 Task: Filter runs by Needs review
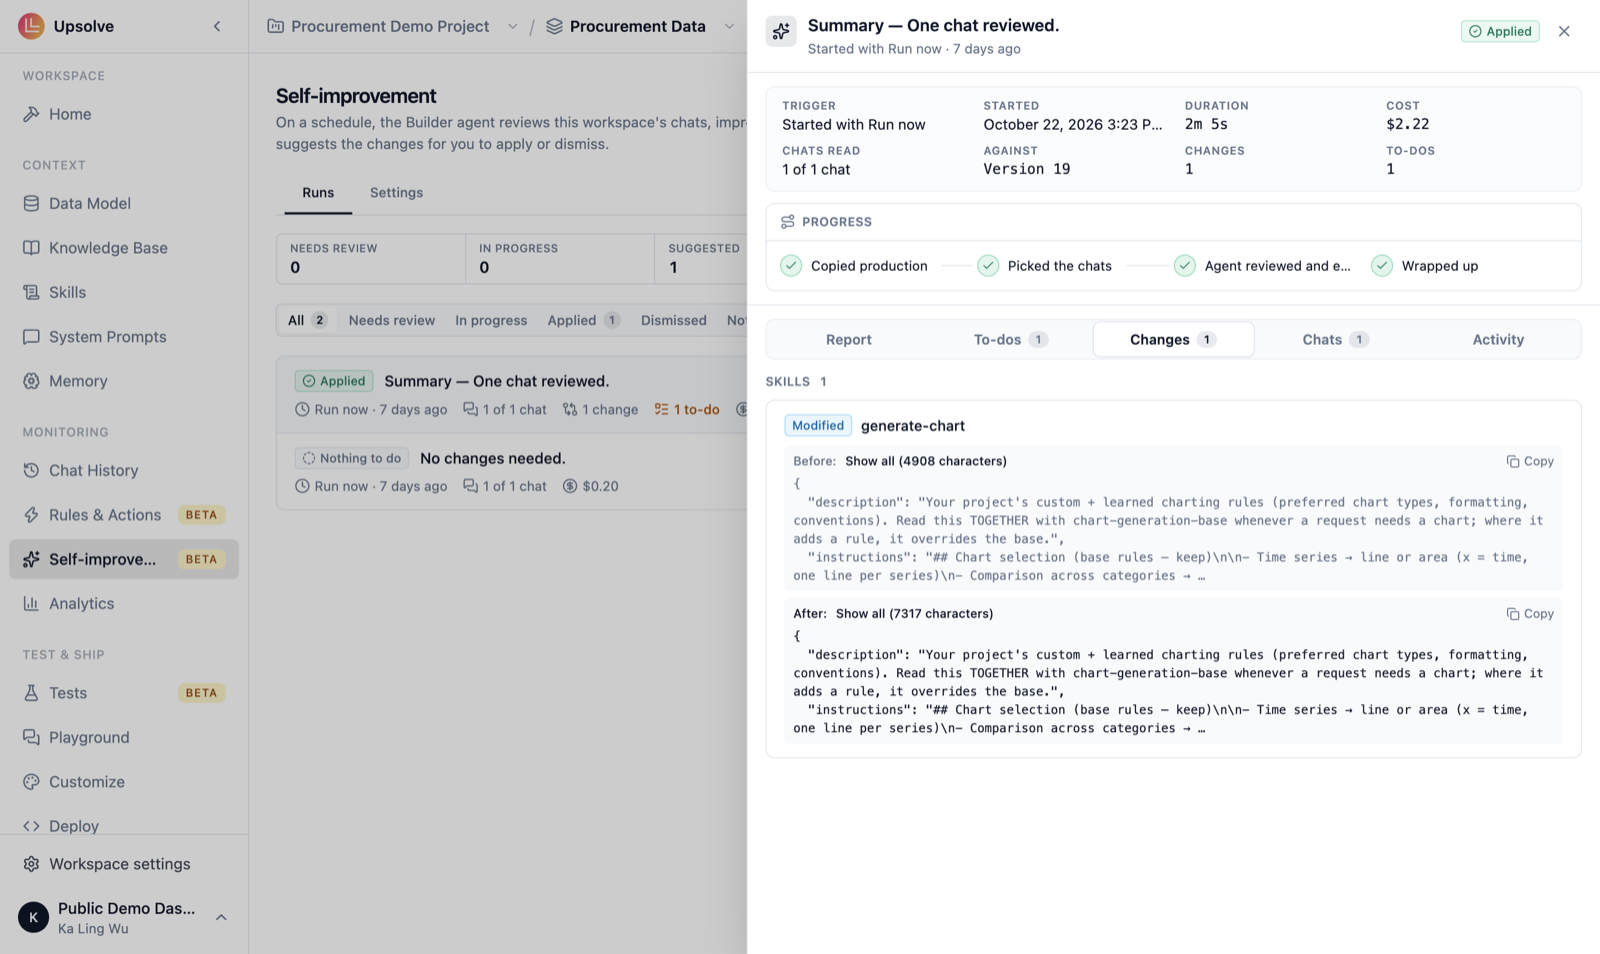391,320
